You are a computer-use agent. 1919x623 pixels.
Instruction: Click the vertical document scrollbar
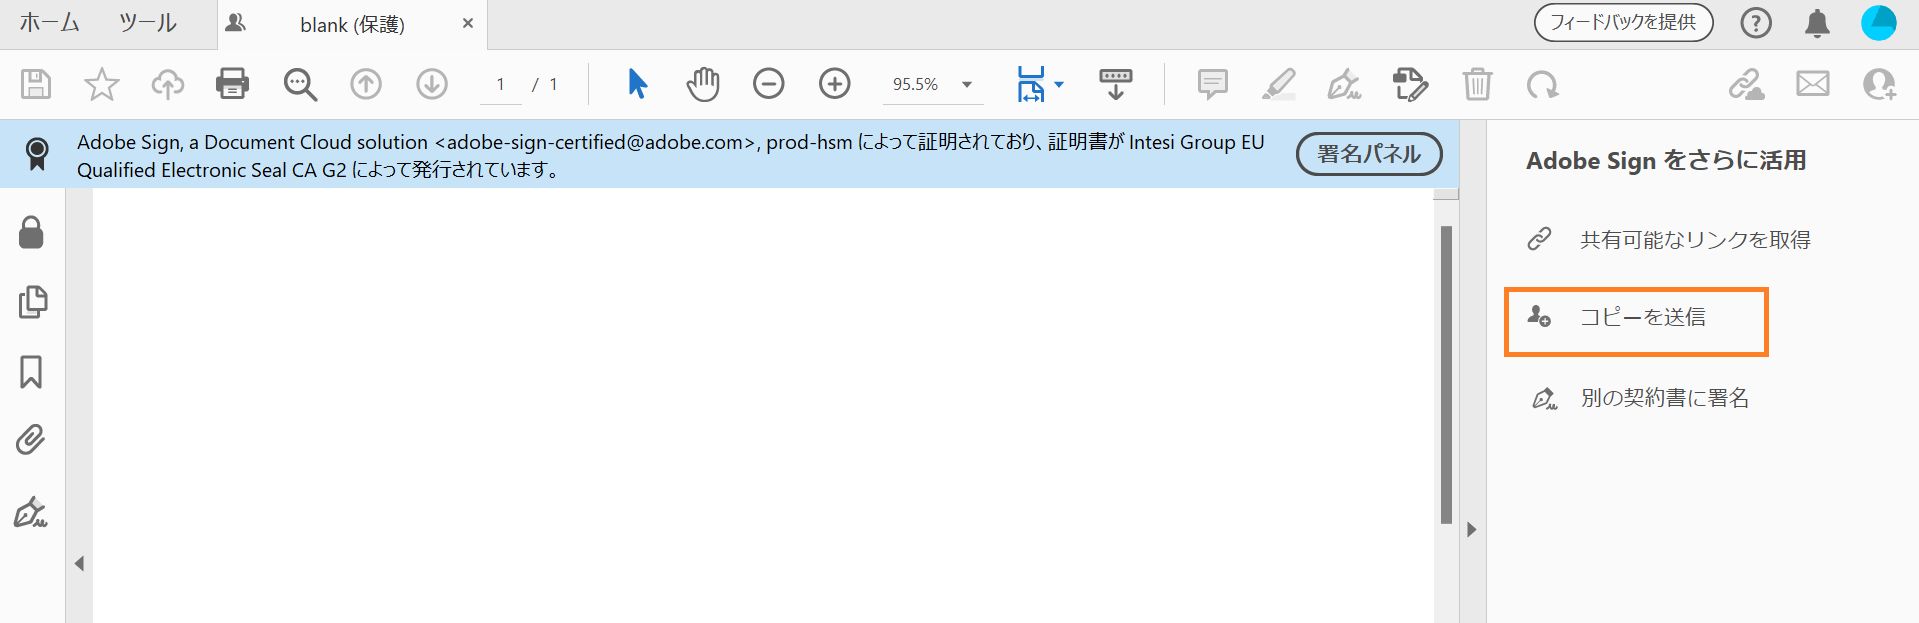(1446, 375)
